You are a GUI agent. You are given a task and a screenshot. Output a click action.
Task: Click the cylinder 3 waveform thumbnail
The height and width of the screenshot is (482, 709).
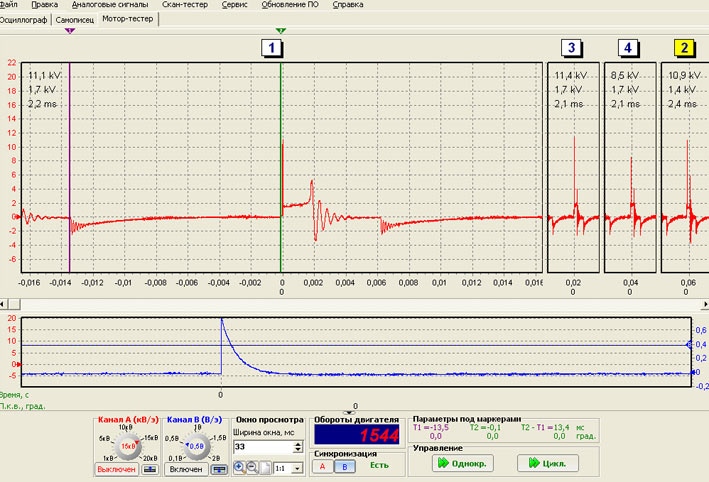coord(573,167)
